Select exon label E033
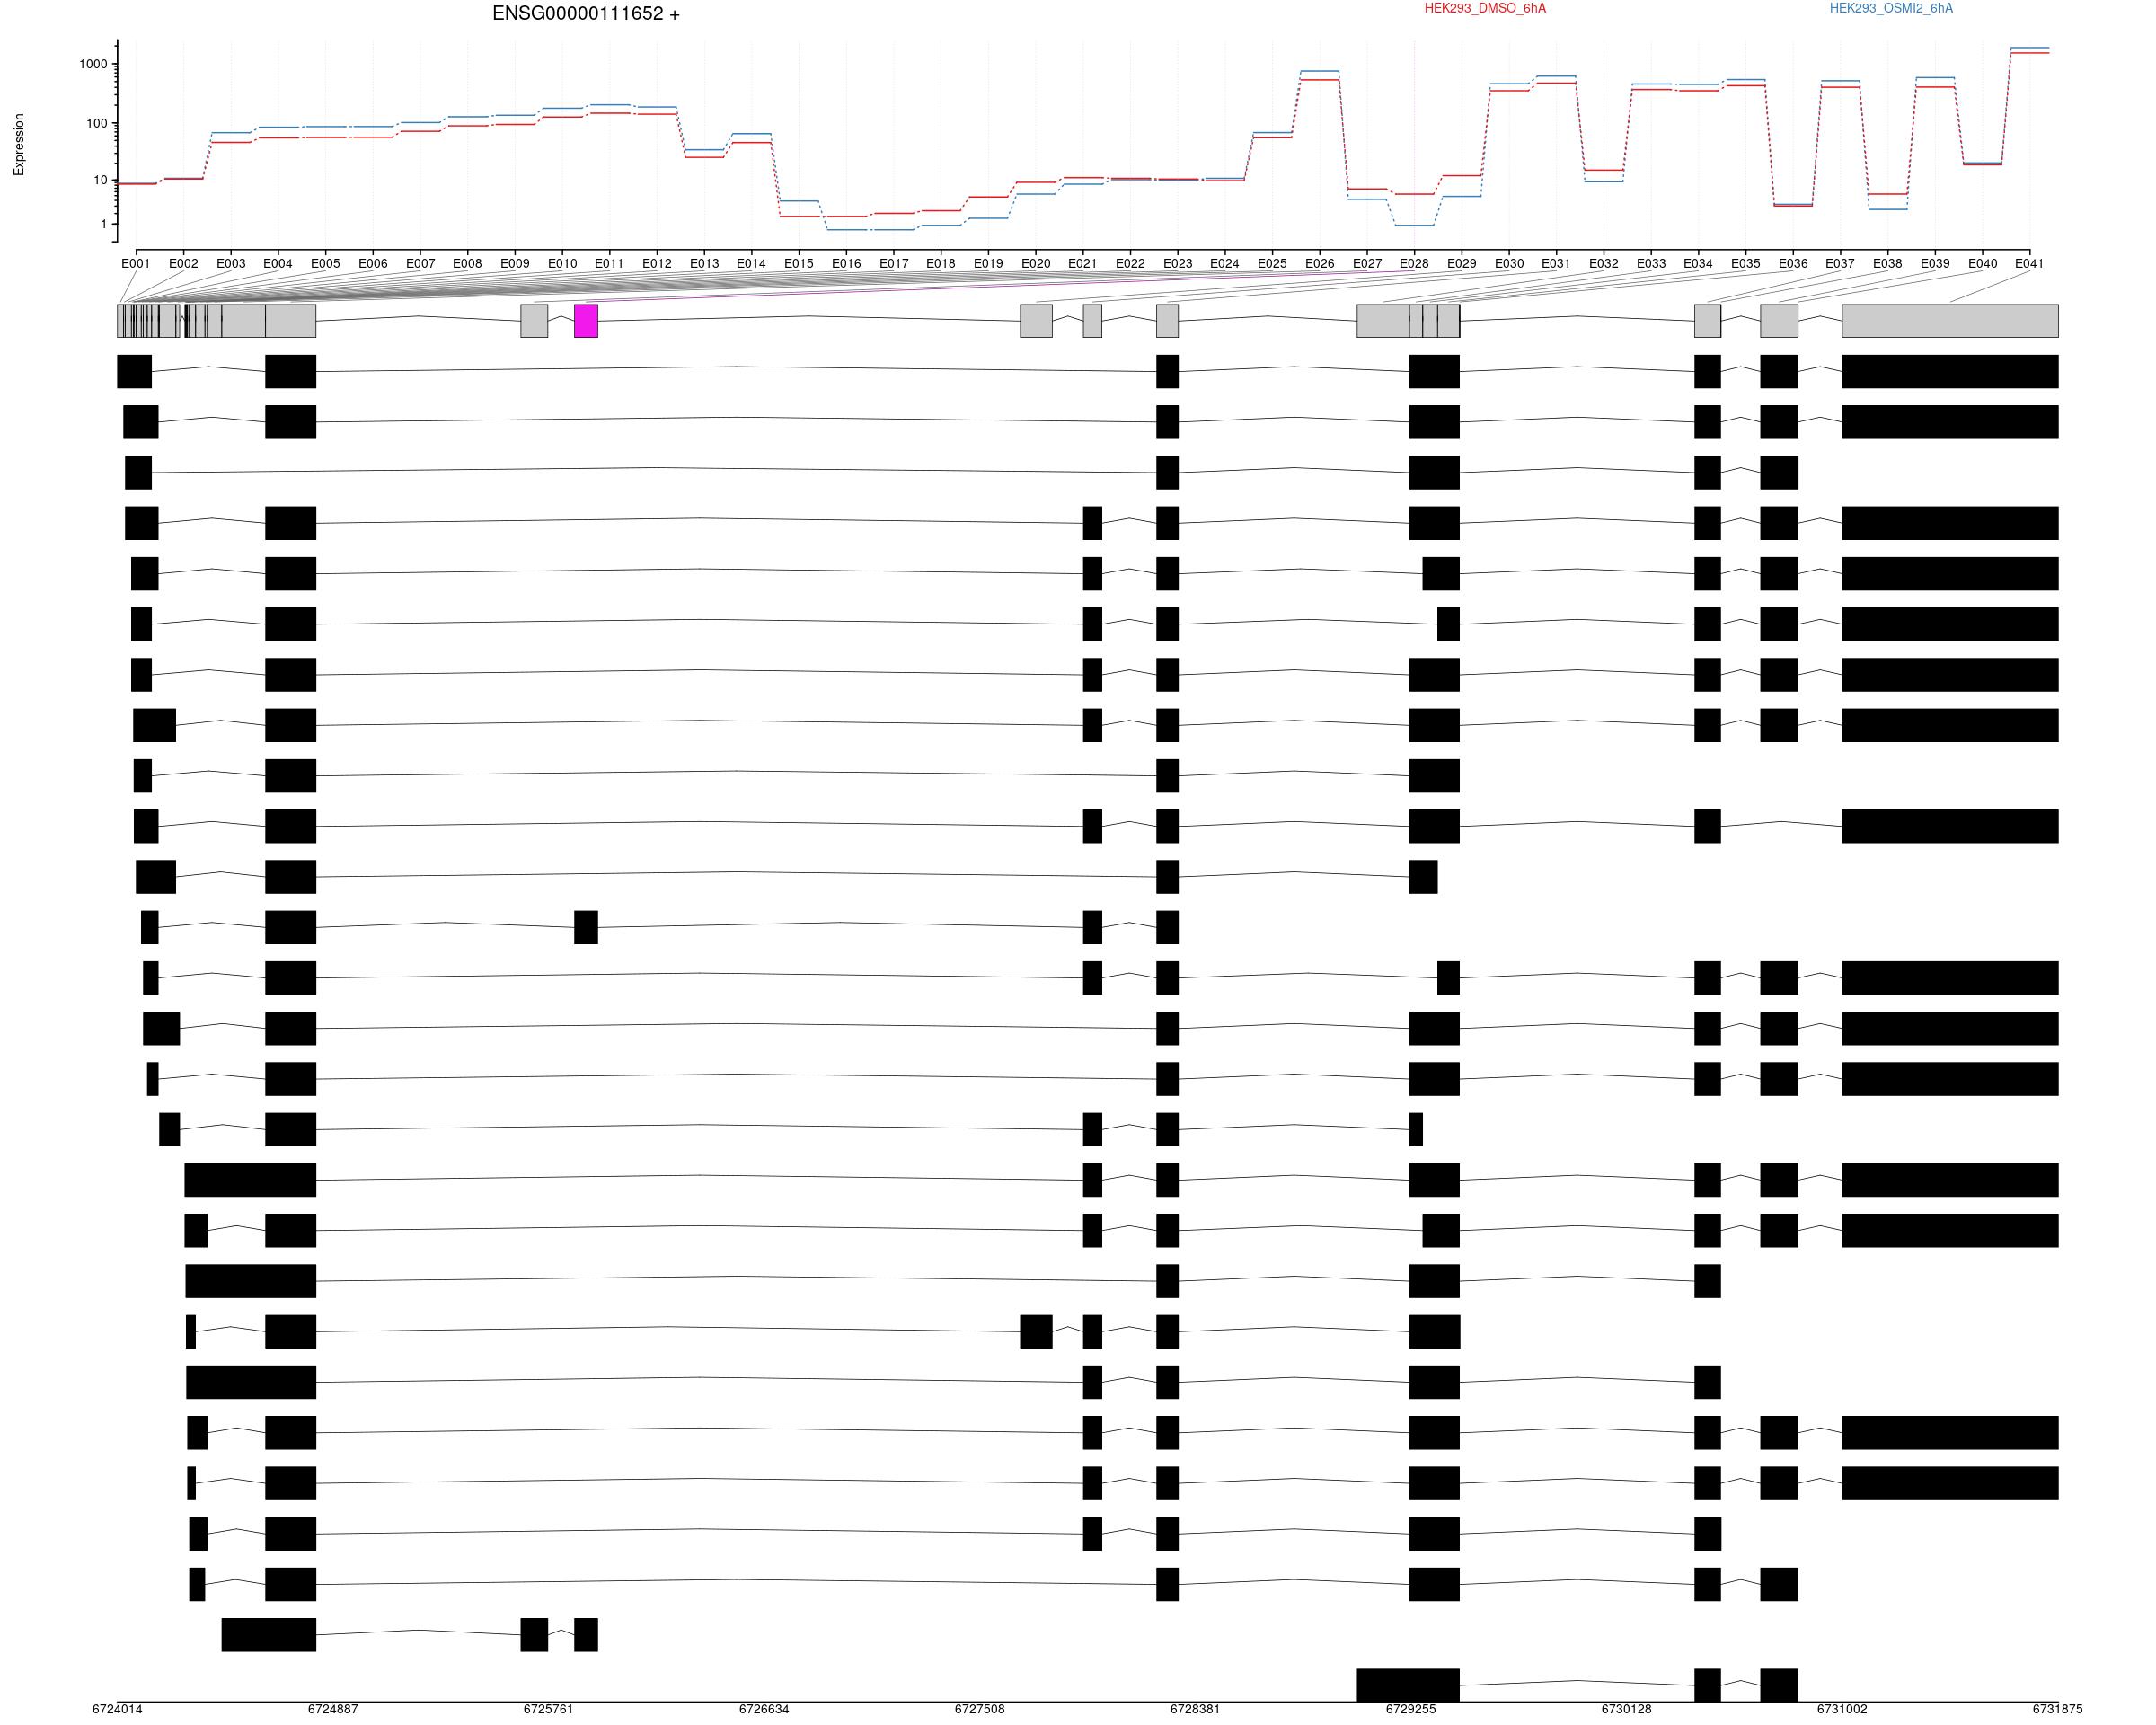This screenshot has width=2156, height=1725. tap(1651, 264)
